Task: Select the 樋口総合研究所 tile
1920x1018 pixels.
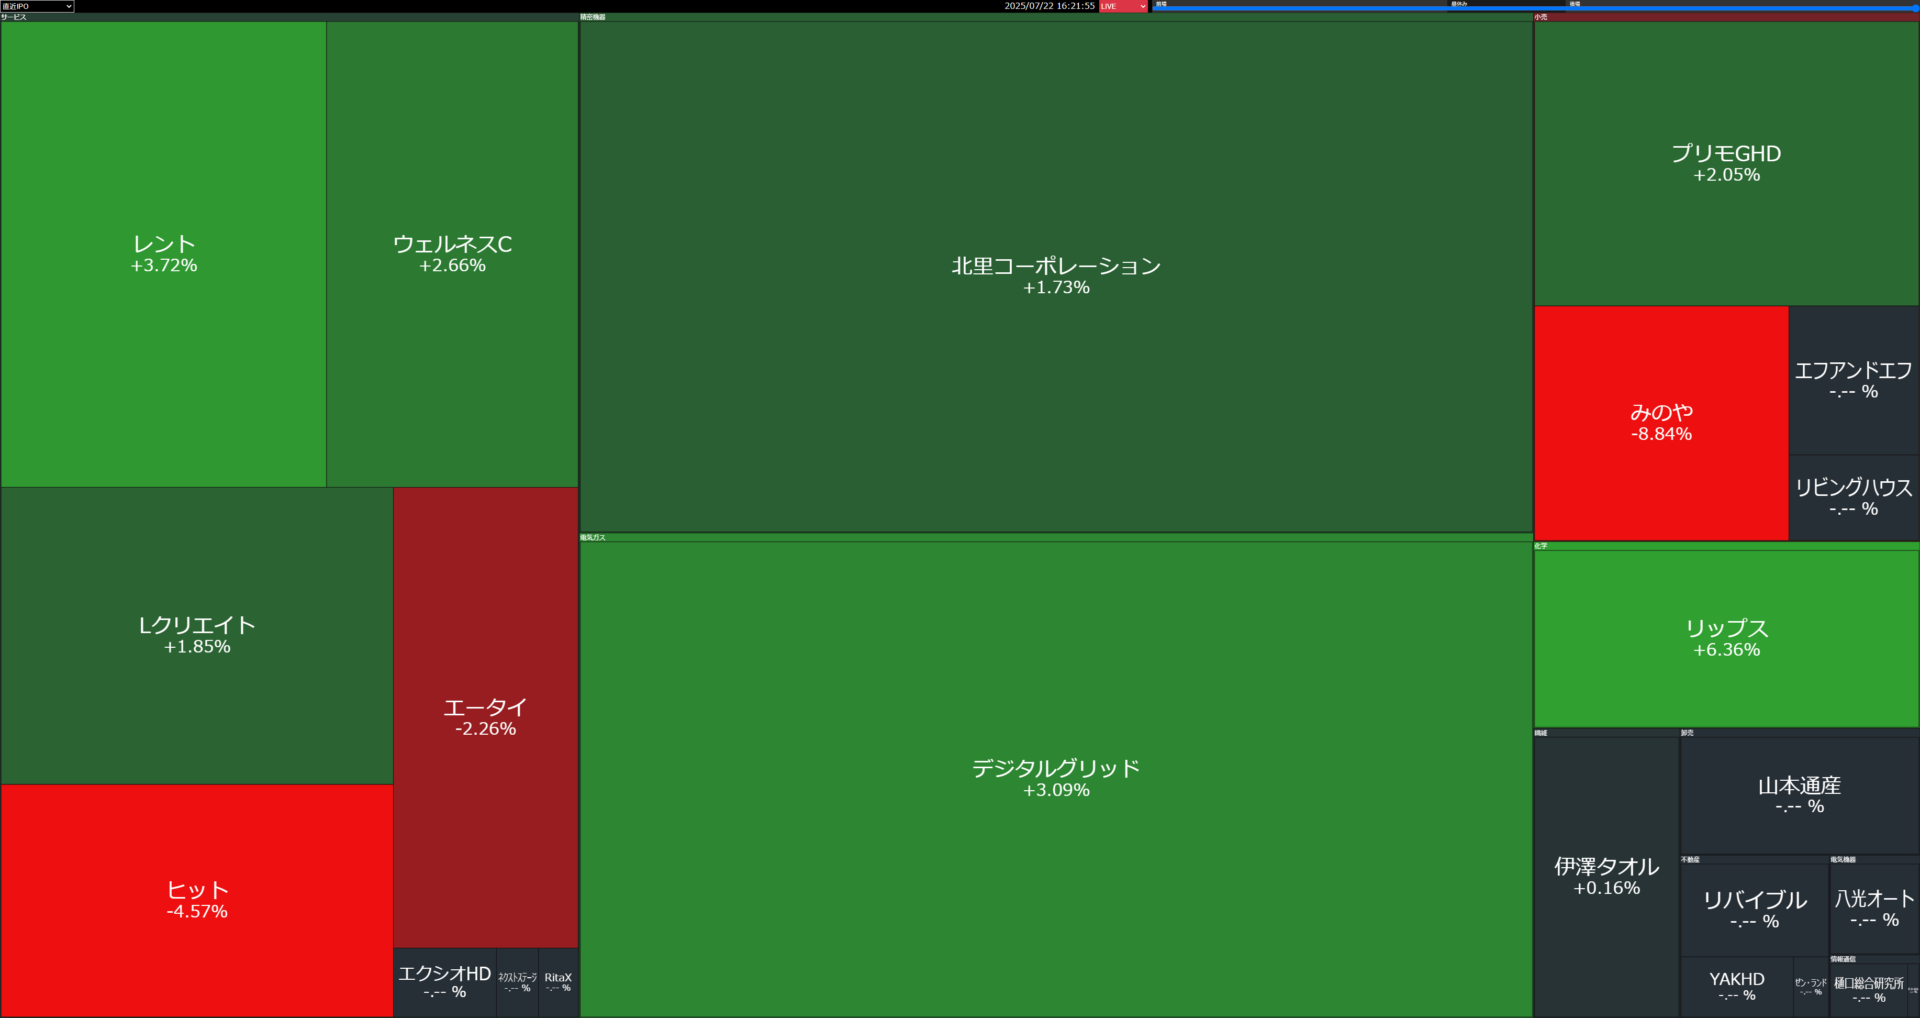Action: click(1868, 990)
